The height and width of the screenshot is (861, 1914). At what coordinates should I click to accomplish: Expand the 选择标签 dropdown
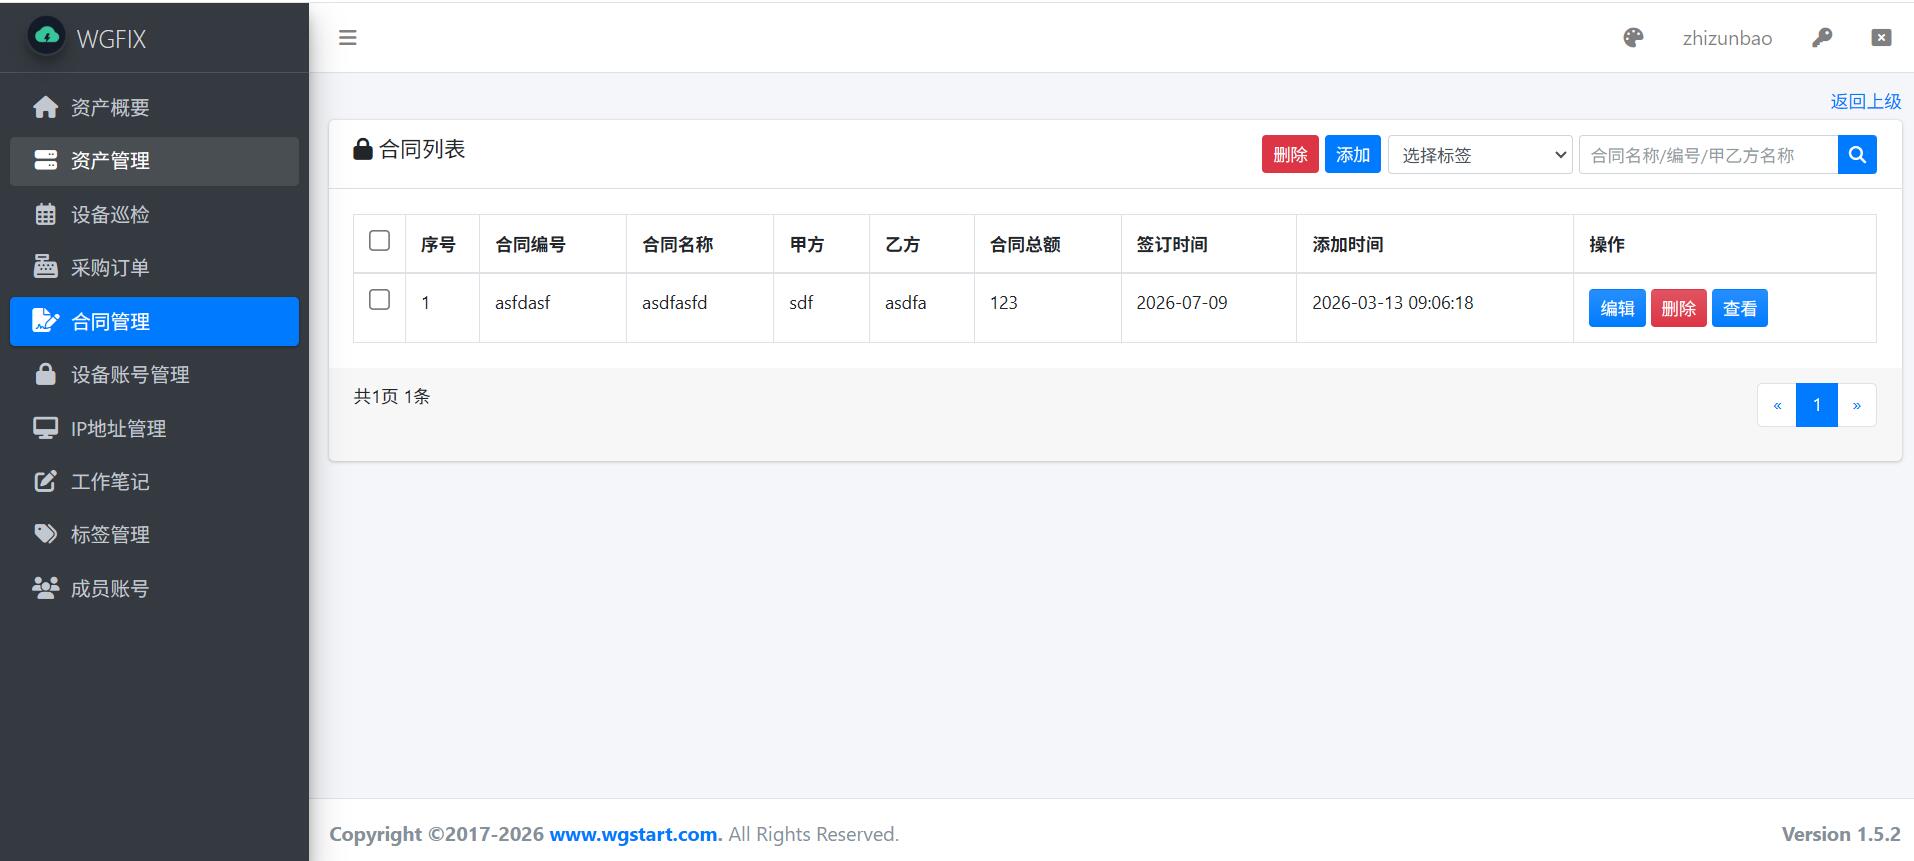(1480, 155)
